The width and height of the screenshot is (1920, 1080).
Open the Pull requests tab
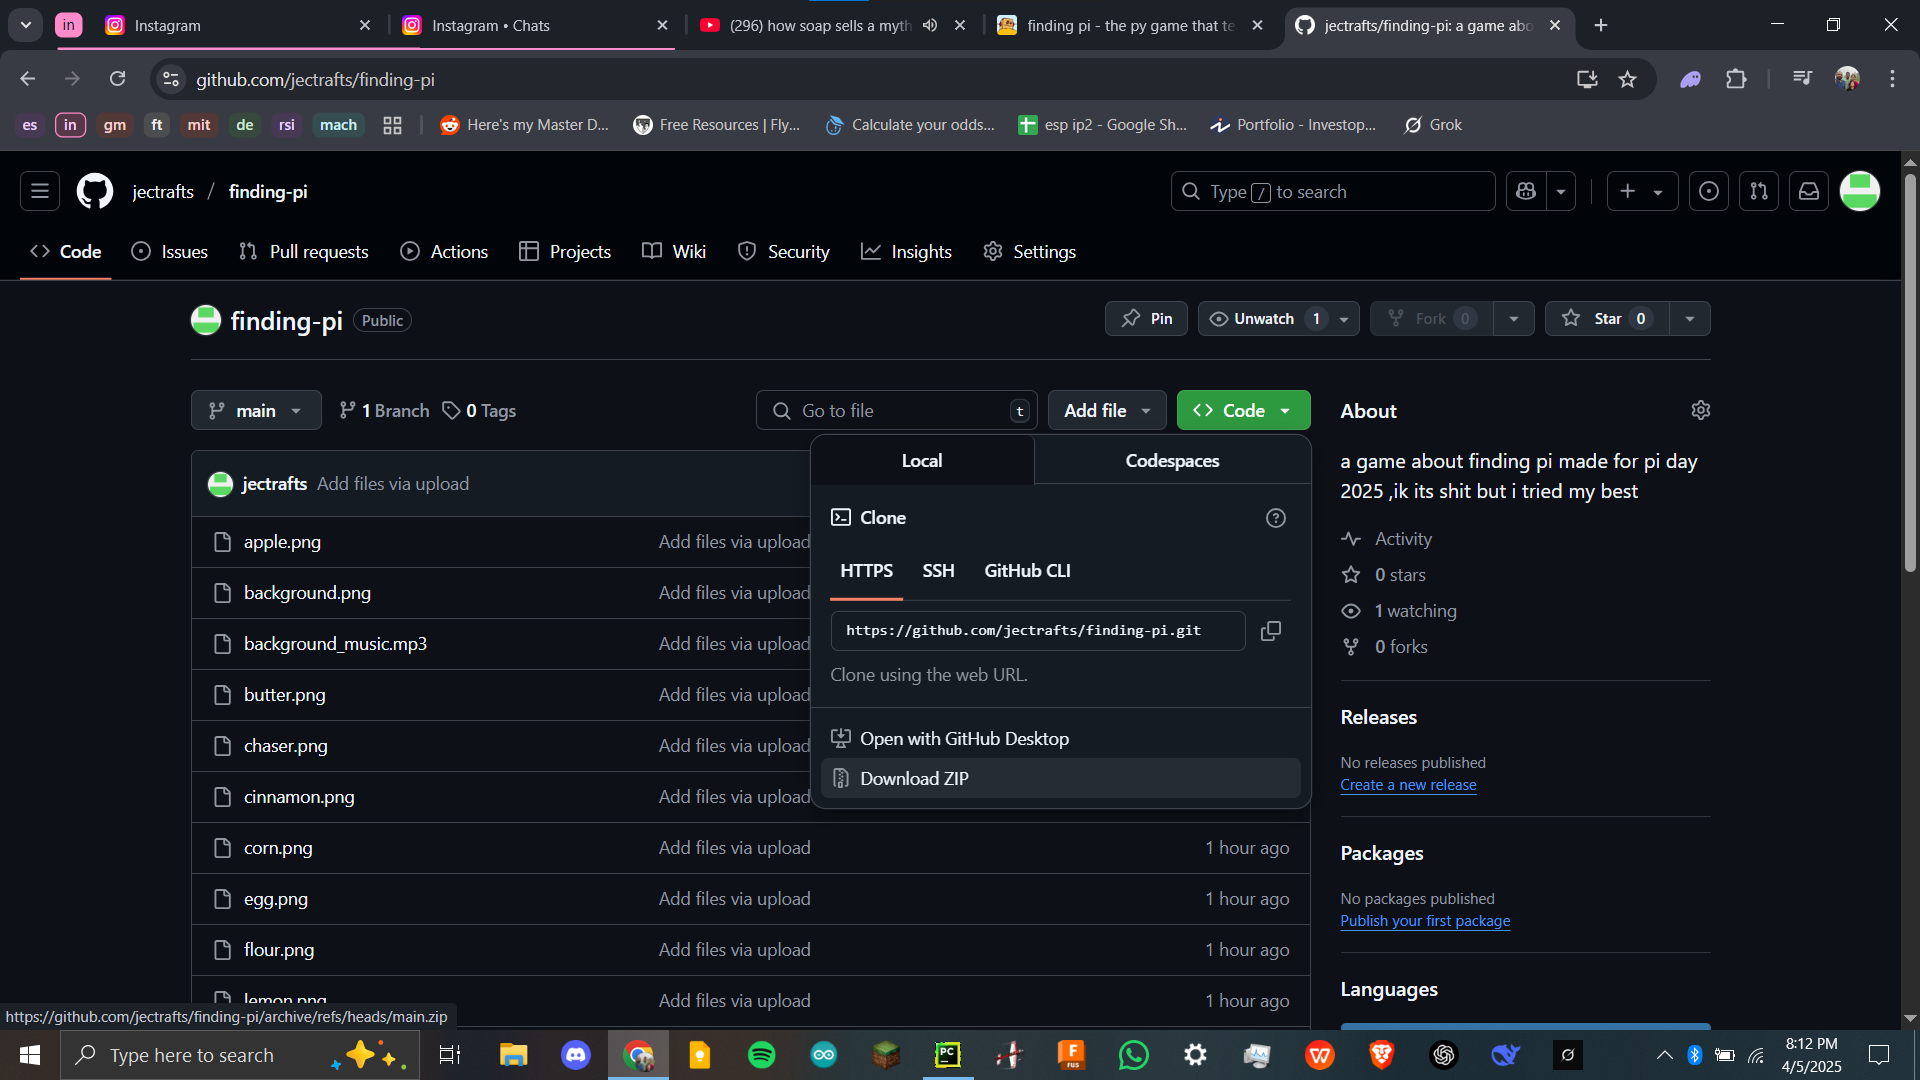pos(304,252)
